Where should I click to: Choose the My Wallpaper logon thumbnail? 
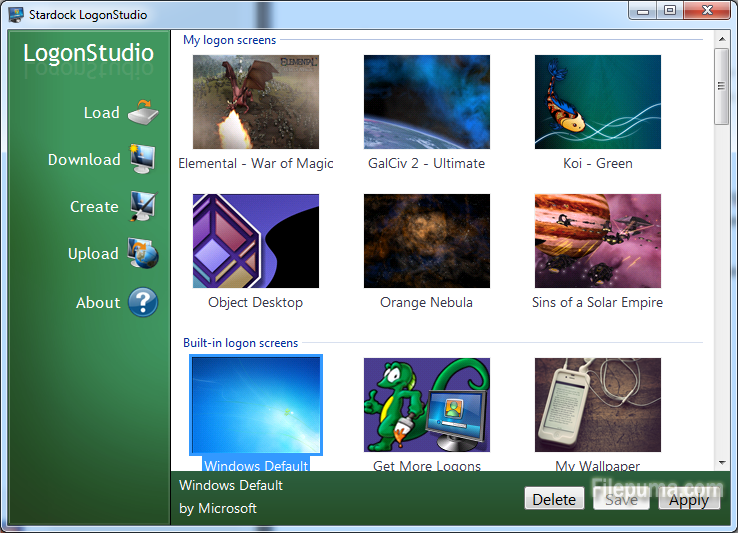click(x=597, y=405)
